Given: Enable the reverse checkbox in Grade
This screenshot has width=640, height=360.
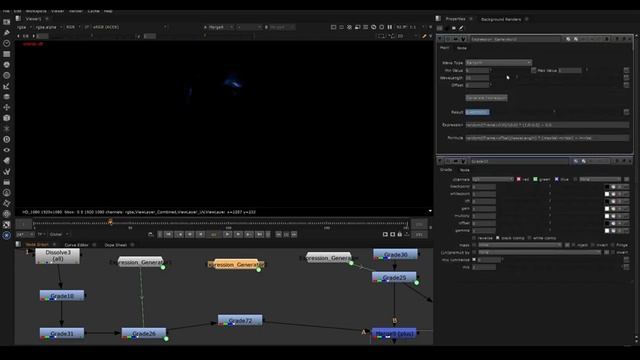Looking at the screenshot, I should [x=474, y=238].
